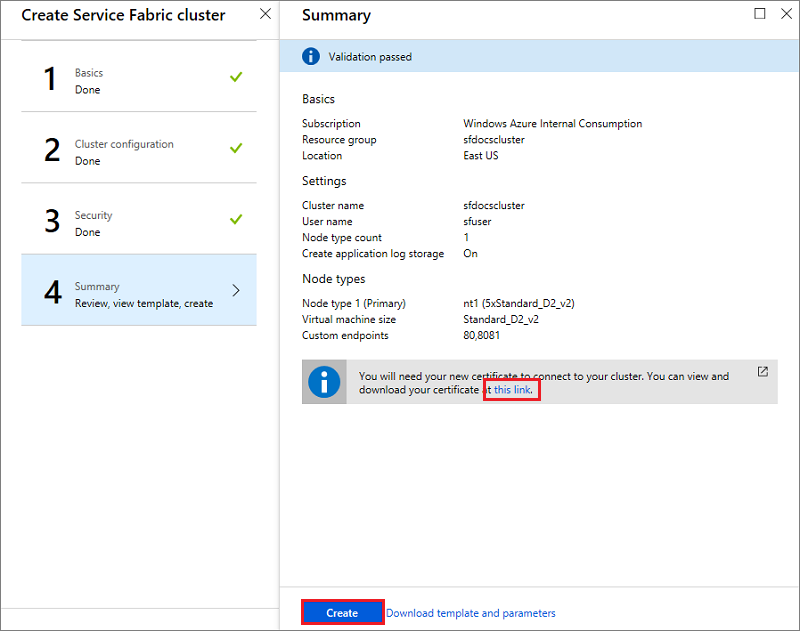Screen dimensions: 800x631
Task: Click the Validation passed info icon
Action: point(311,56)
